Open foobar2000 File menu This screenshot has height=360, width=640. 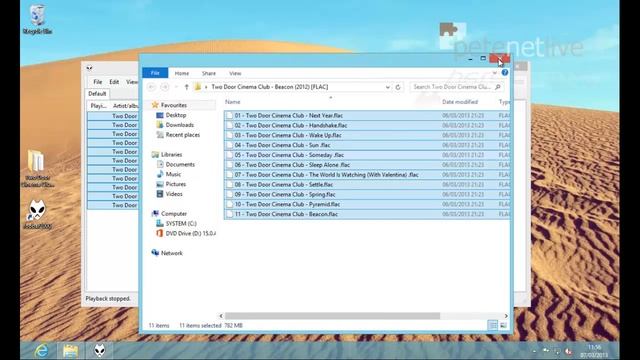(98, 82)
